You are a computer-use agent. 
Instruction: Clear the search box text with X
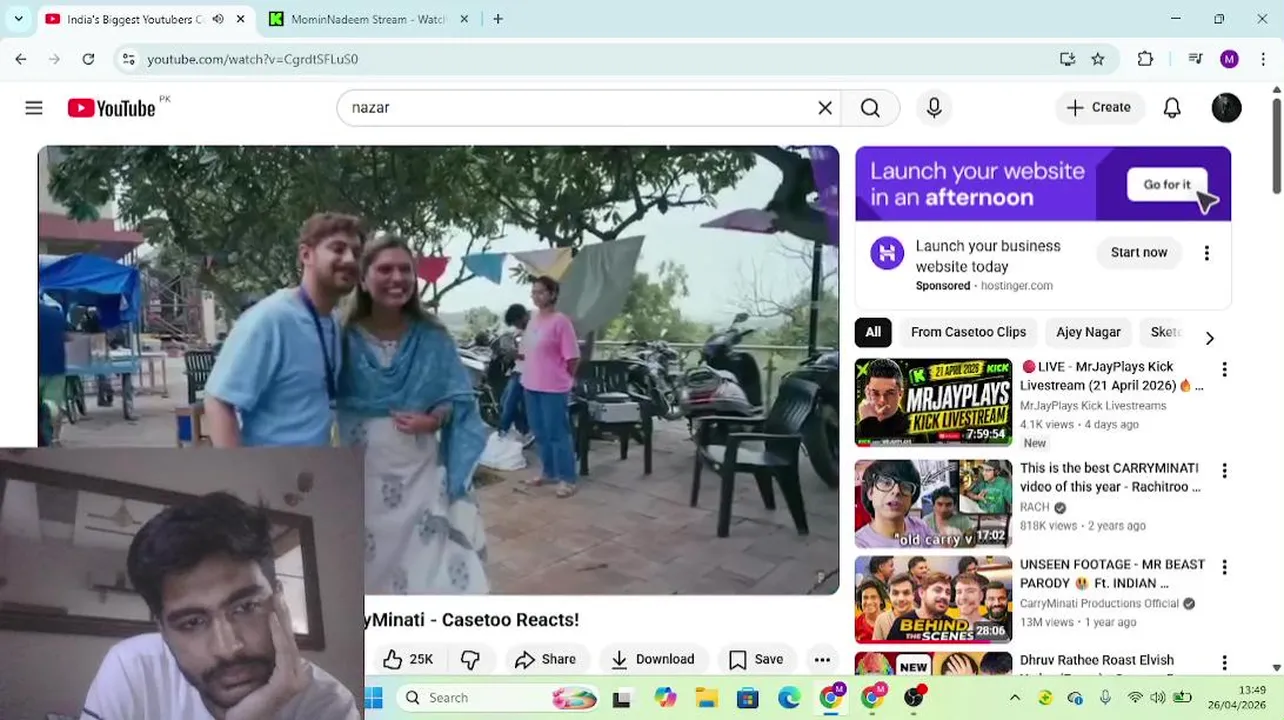pos(825,108)
